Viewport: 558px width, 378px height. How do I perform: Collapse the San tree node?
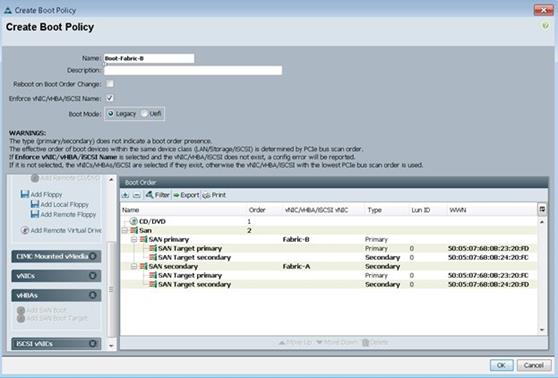[125, 231]
